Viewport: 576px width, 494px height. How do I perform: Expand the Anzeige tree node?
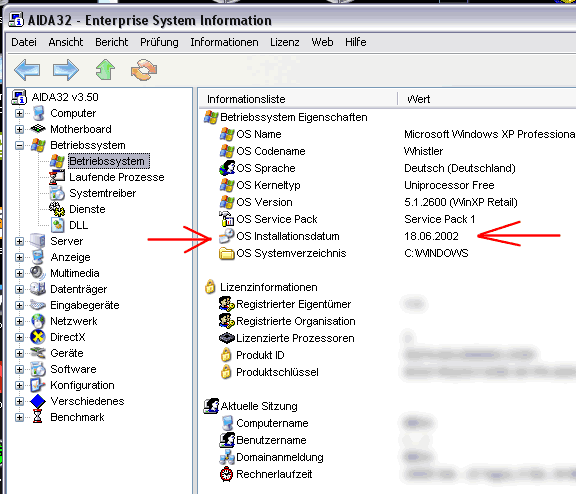[x=19, y=257]
